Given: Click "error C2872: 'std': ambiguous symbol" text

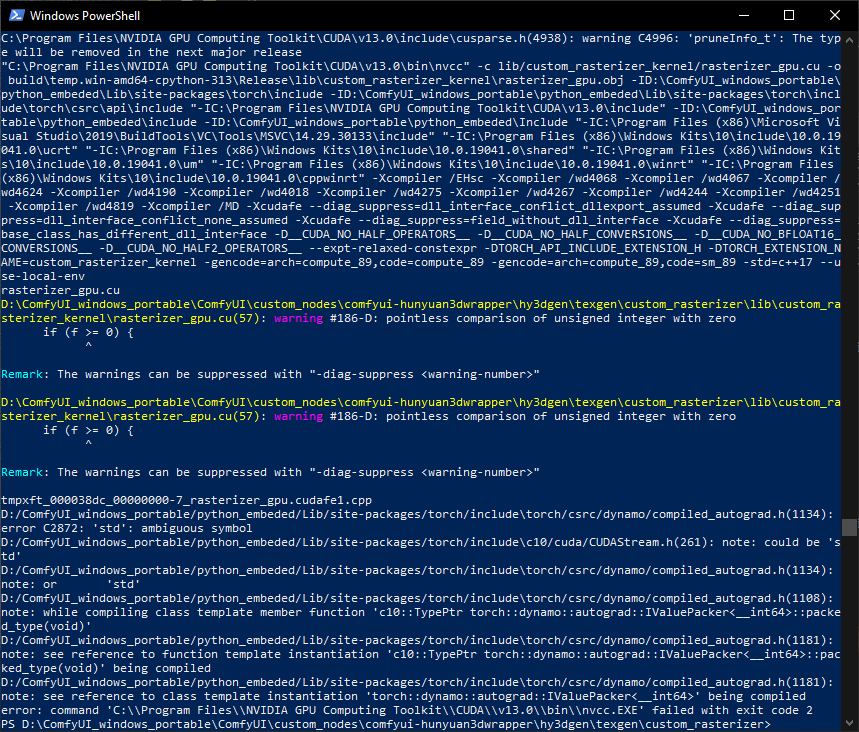Looking at the screenshot, I should 127,528.
